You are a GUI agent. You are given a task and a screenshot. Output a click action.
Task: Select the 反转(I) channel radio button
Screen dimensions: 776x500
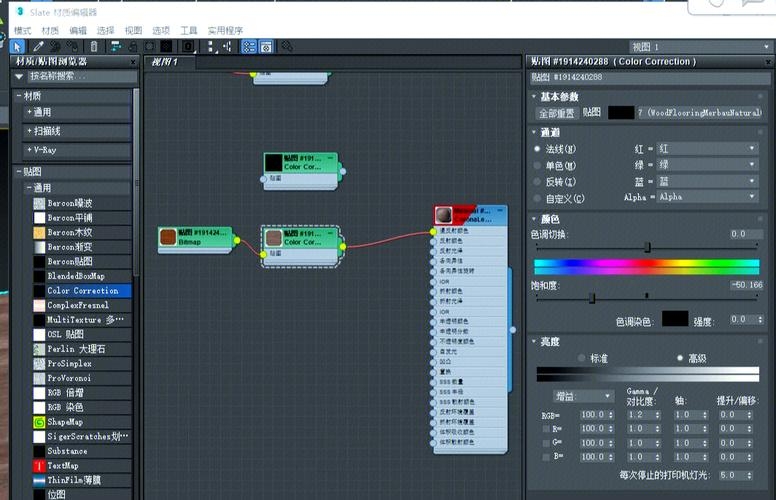(x=537, y=182)
